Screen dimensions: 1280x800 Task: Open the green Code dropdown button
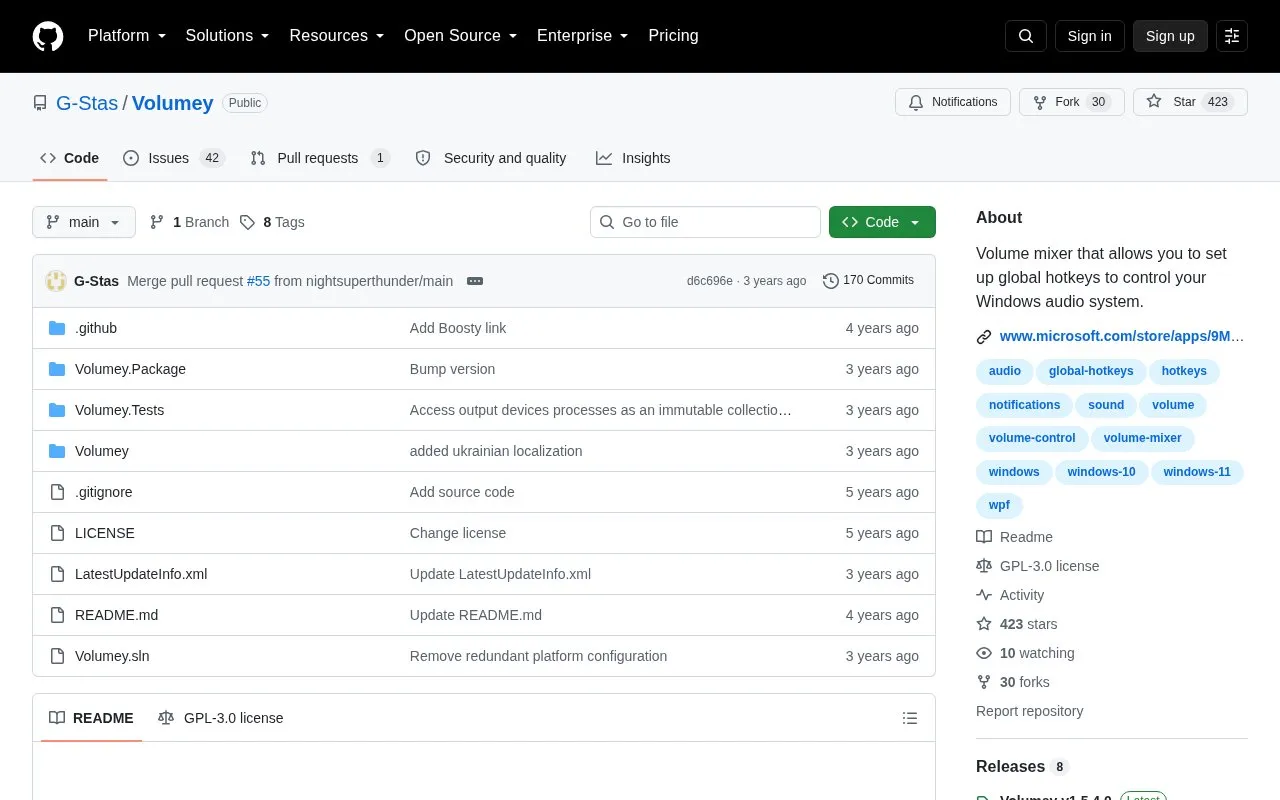pos(882,222)
